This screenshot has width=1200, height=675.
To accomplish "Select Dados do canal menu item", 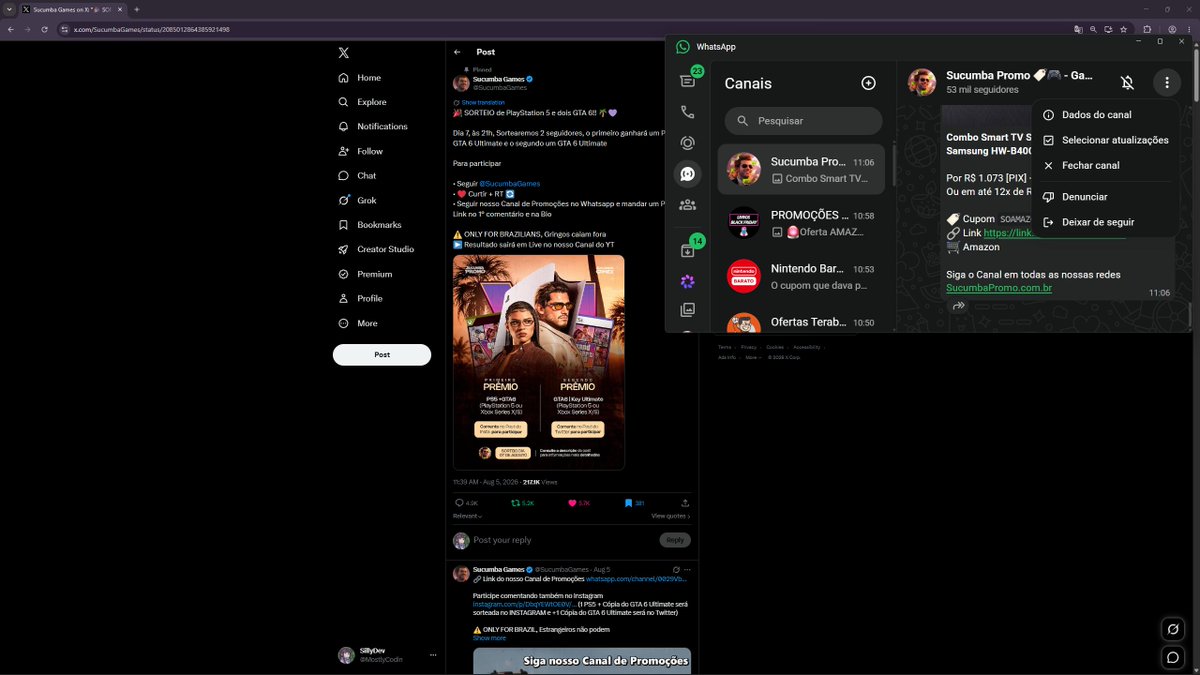I will point(1105,115).
